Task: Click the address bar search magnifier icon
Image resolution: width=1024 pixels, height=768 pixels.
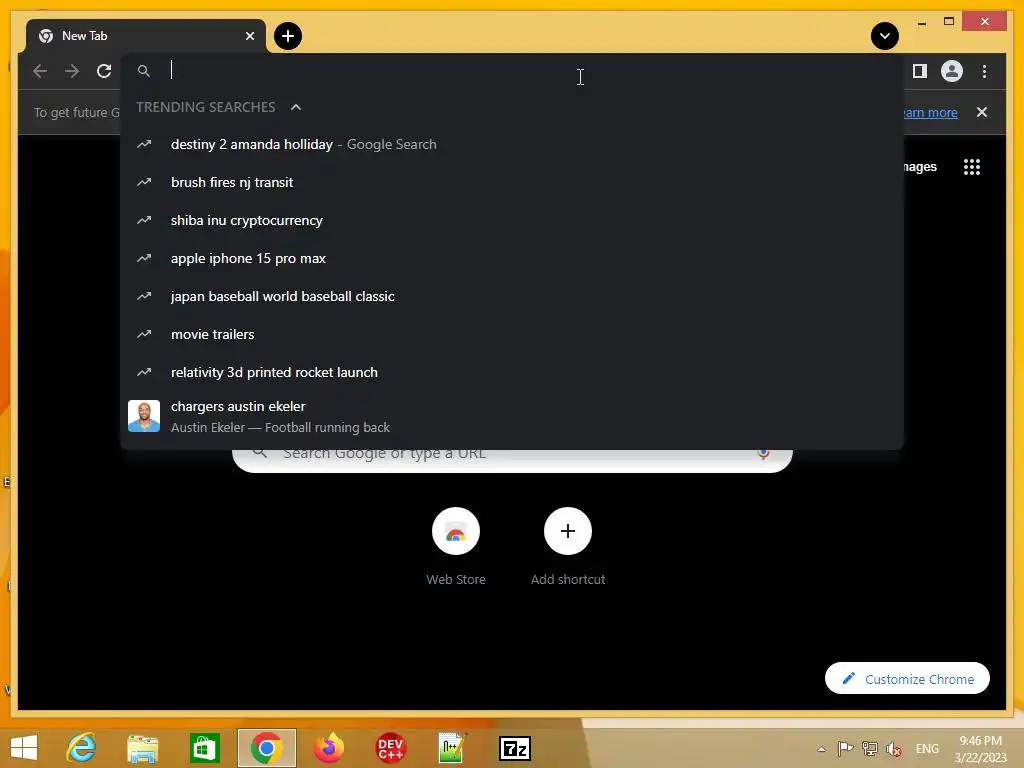Action: (x=144, y=71)
